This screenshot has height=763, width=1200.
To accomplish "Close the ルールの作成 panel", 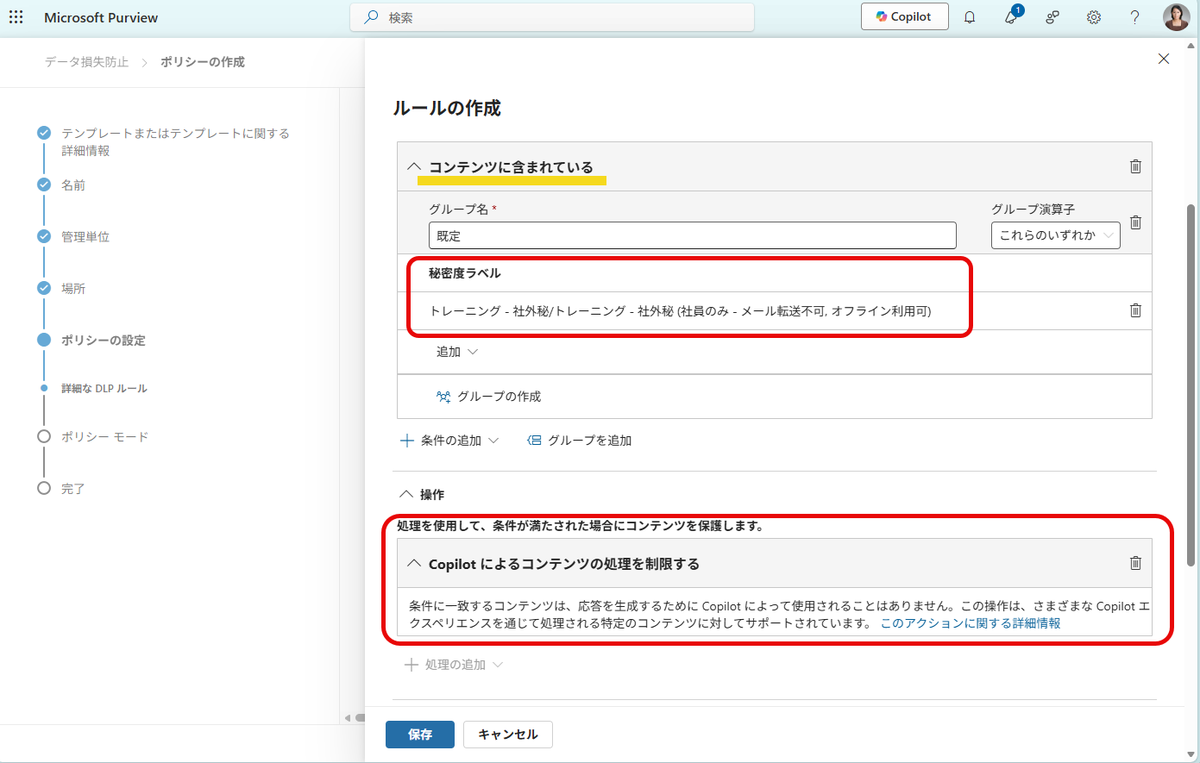I will click(x=1163, y=59).
